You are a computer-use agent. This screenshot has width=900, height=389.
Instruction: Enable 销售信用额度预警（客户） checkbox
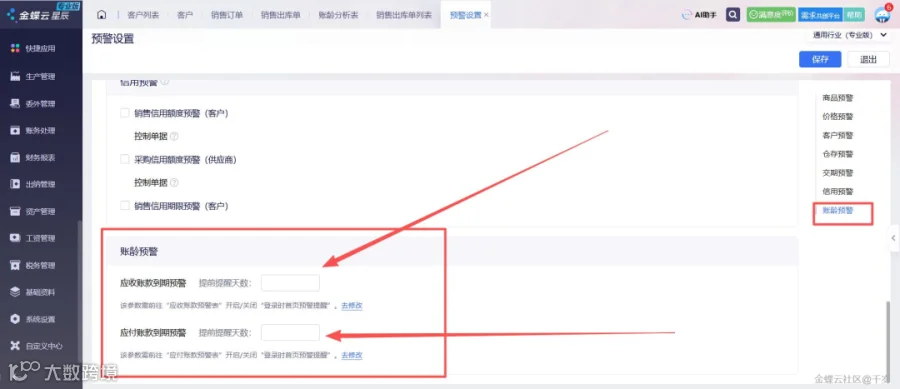(x=125, y=113)
